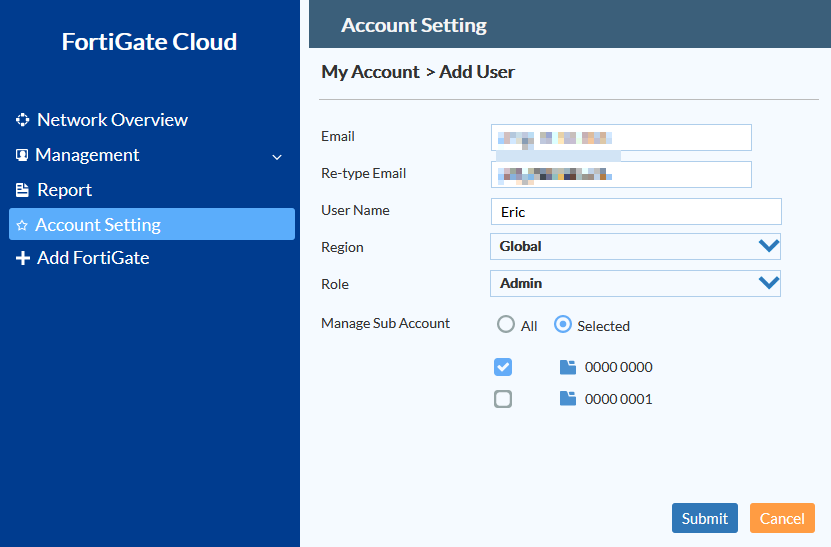
Task: Click the Network Overview crosshair icon
Action: pyautogui.click(x=23, y=120)
